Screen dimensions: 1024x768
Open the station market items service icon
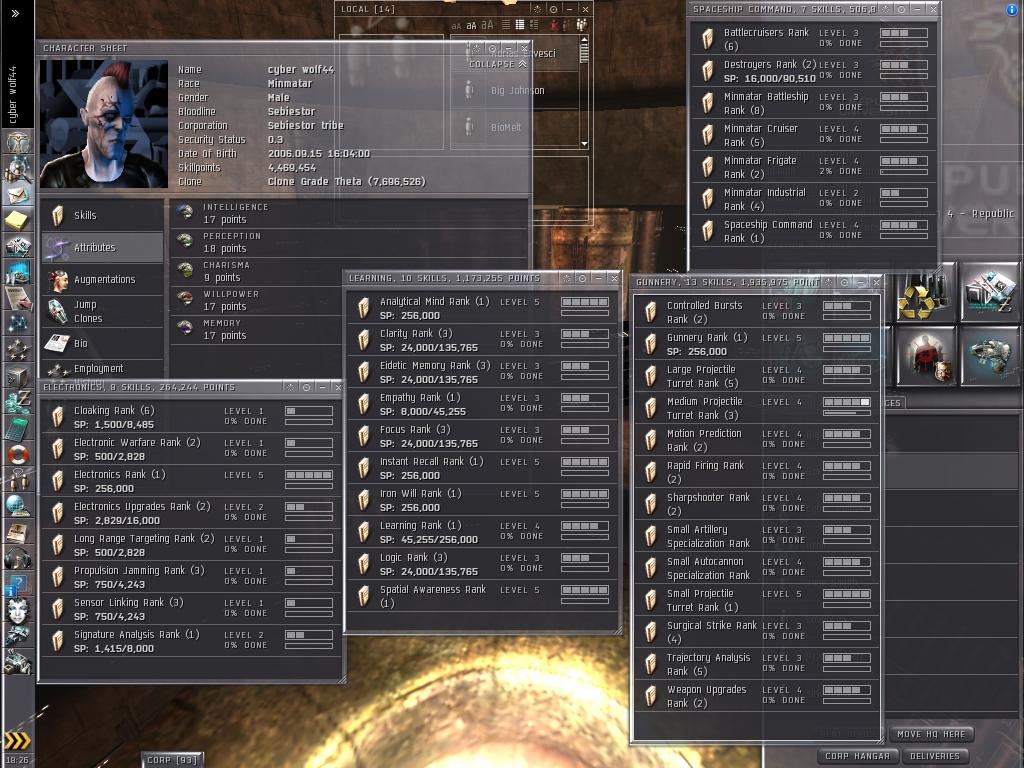[989, 294]
